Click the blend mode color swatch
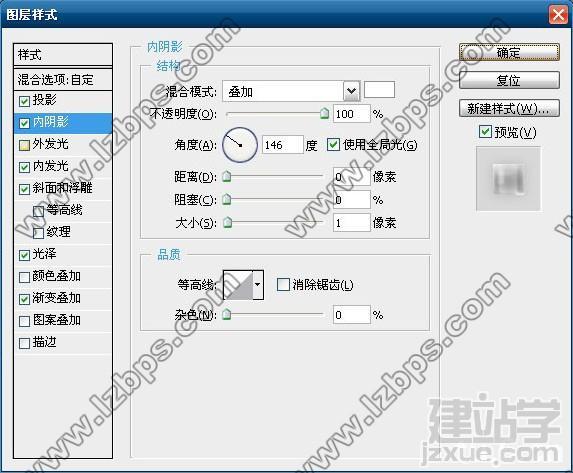The image size is (573, 473). (379, 90)
